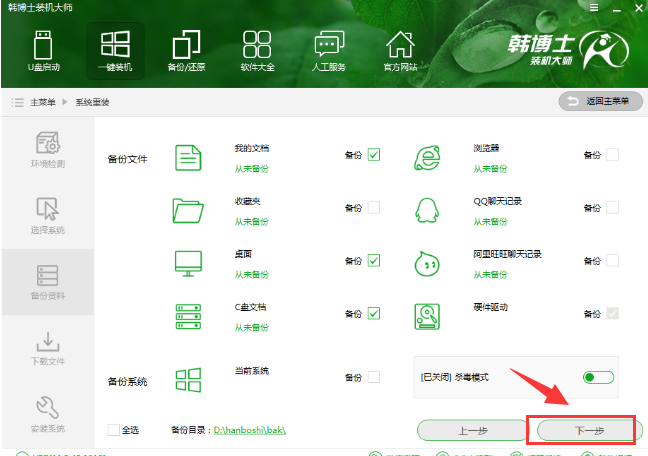
Task: Check 当前系统 backup checkbox
Action: 374,377
